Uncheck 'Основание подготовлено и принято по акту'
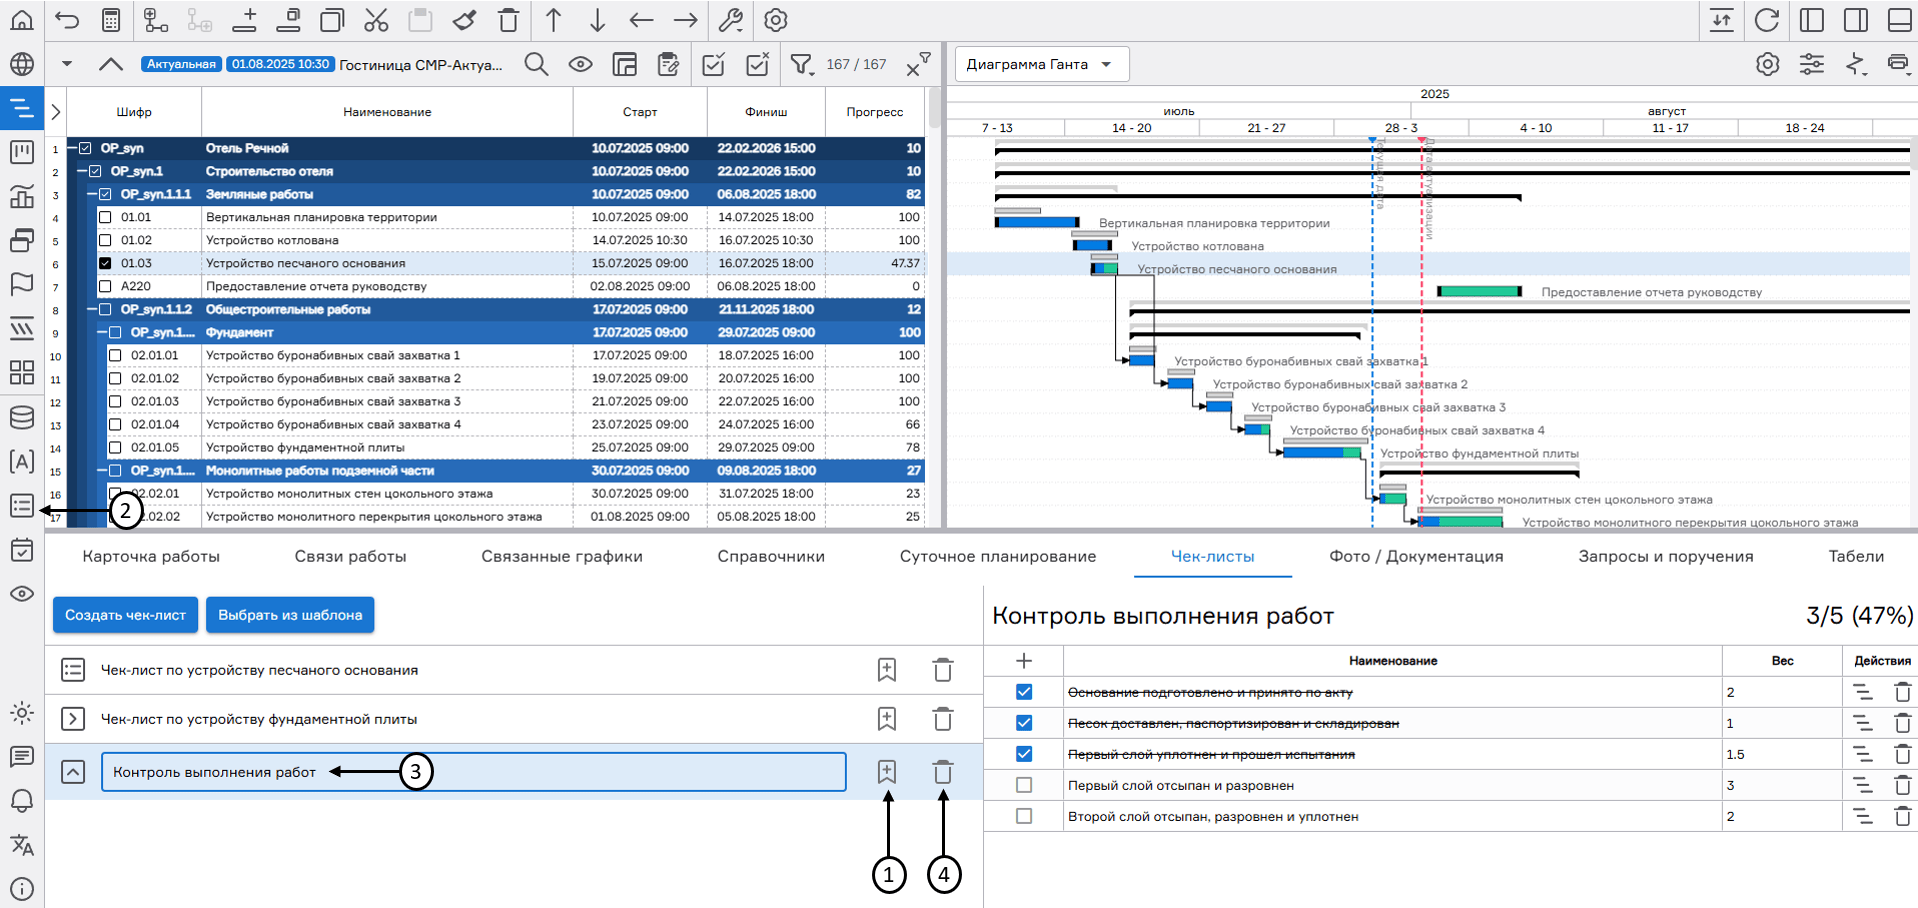The image size is (1918, 908). click(x=1023, y=692)
